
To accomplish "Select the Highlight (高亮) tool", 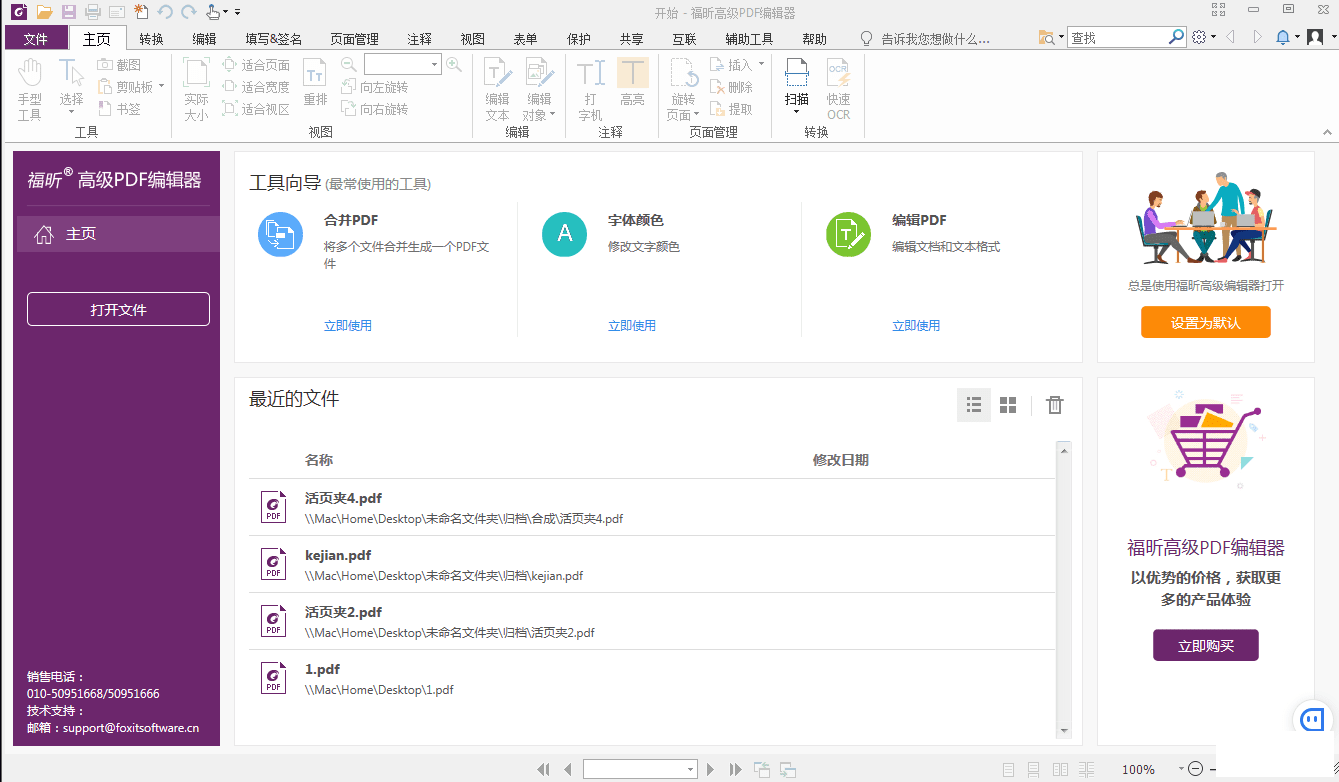I will (632, 82).
